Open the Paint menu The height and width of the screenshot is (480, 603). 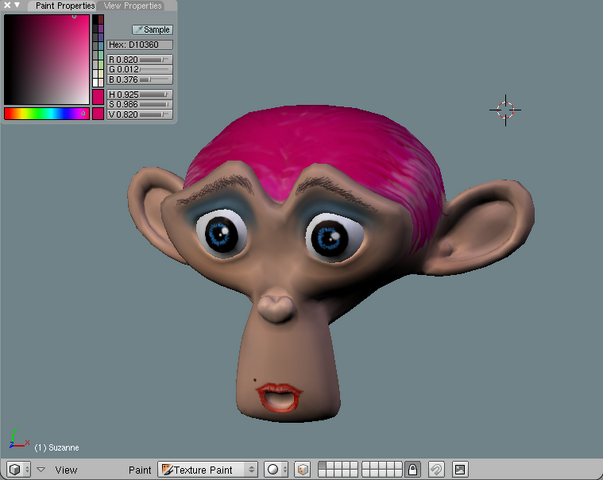click(x=140, y=470)
